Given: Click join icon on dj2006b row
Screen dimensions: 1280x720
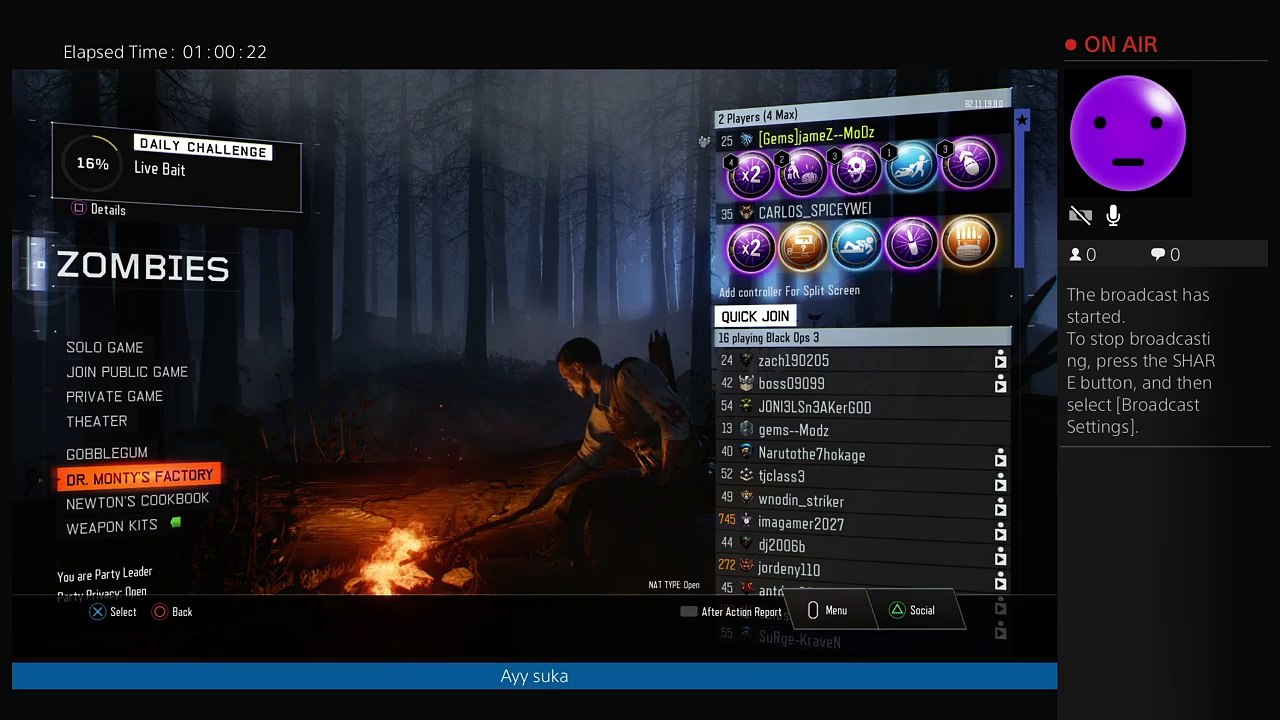Looking at the screenshot, I should tap(1000, 558).
